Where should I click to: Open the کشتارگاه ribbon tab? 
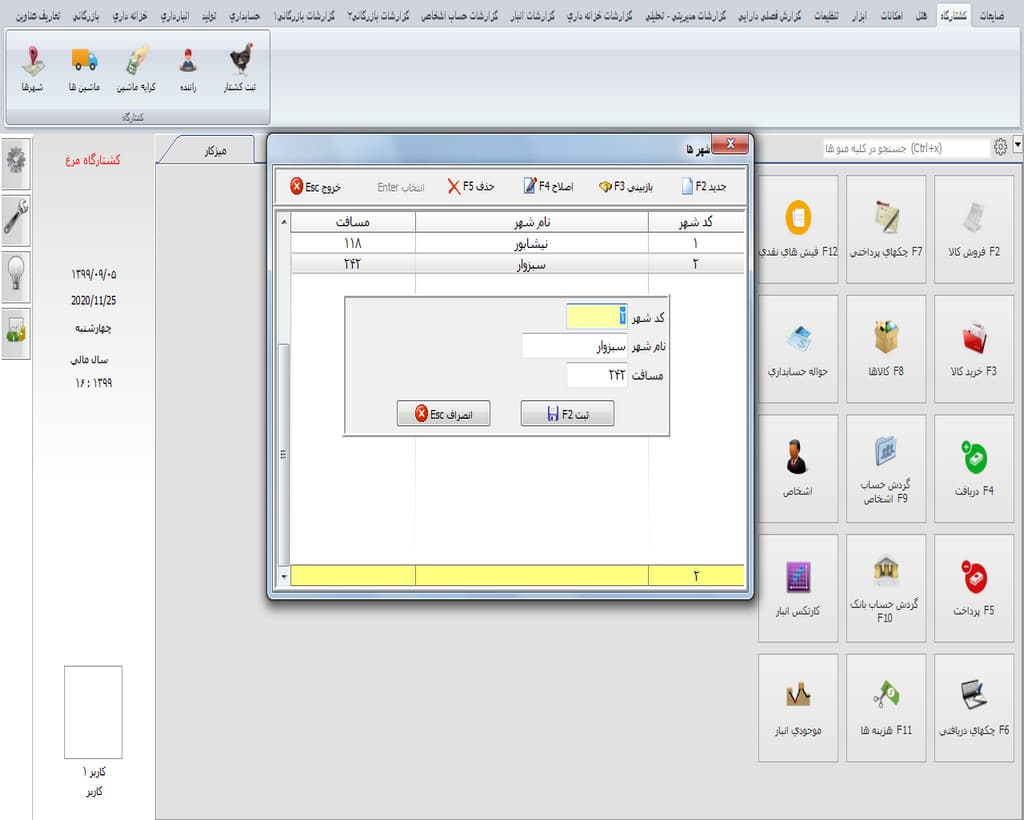point(953,16)
